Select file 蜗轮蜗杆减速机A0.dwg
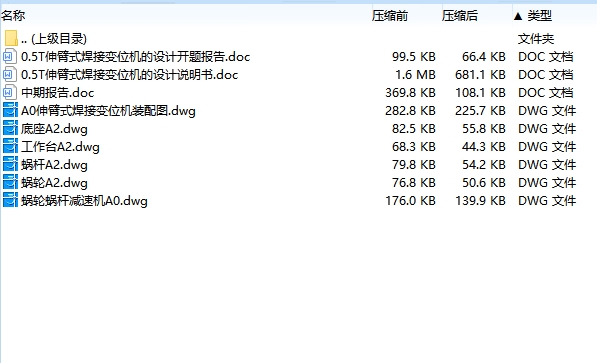Image resolution: width=597 pixels, height=363 pixels. [84, 200]
